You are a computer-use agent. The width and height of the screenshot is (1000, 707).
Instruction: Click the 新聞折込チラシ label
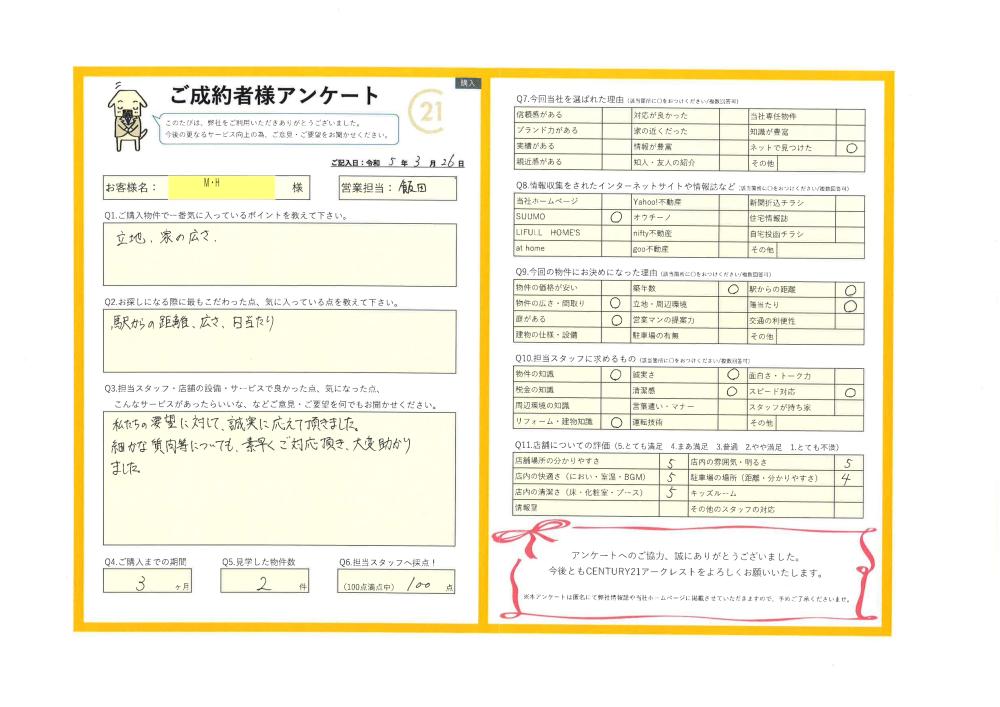[x=776, y=203]
